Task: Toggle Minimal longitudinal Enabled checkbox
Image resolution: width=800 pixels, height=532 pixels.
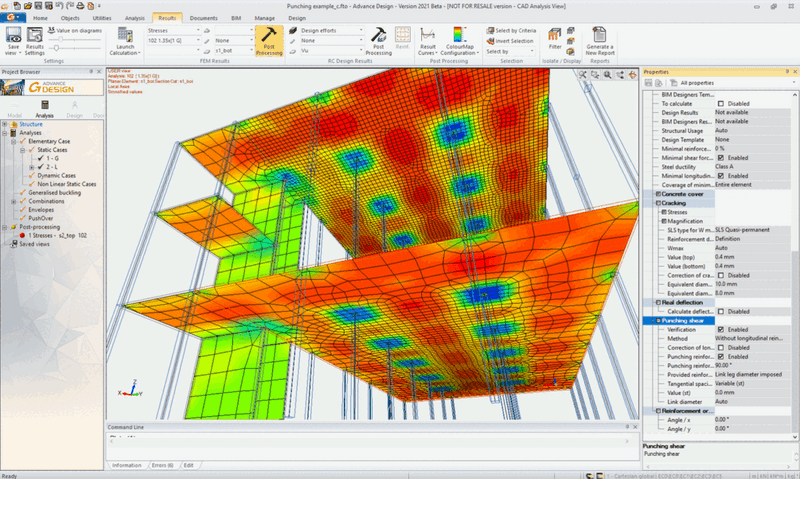Action: click(721, 176)
